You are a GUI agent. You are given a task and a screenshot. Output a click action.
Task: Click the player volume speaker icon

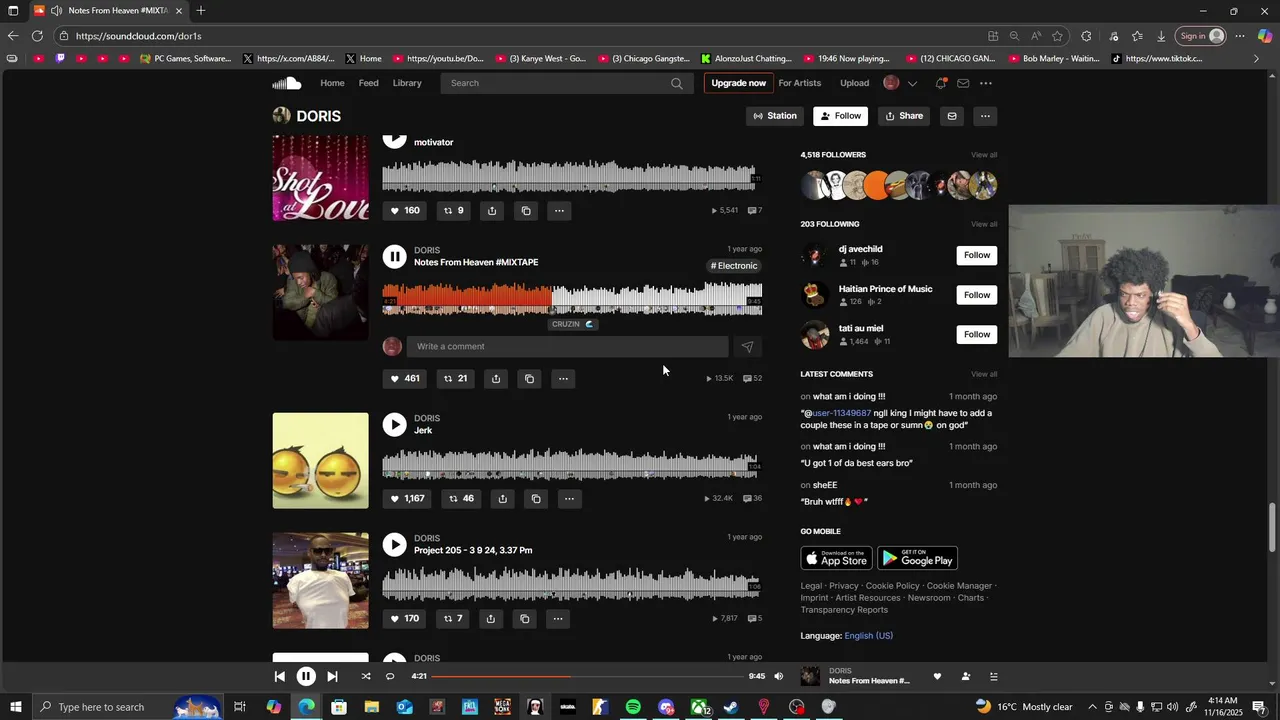779,676
